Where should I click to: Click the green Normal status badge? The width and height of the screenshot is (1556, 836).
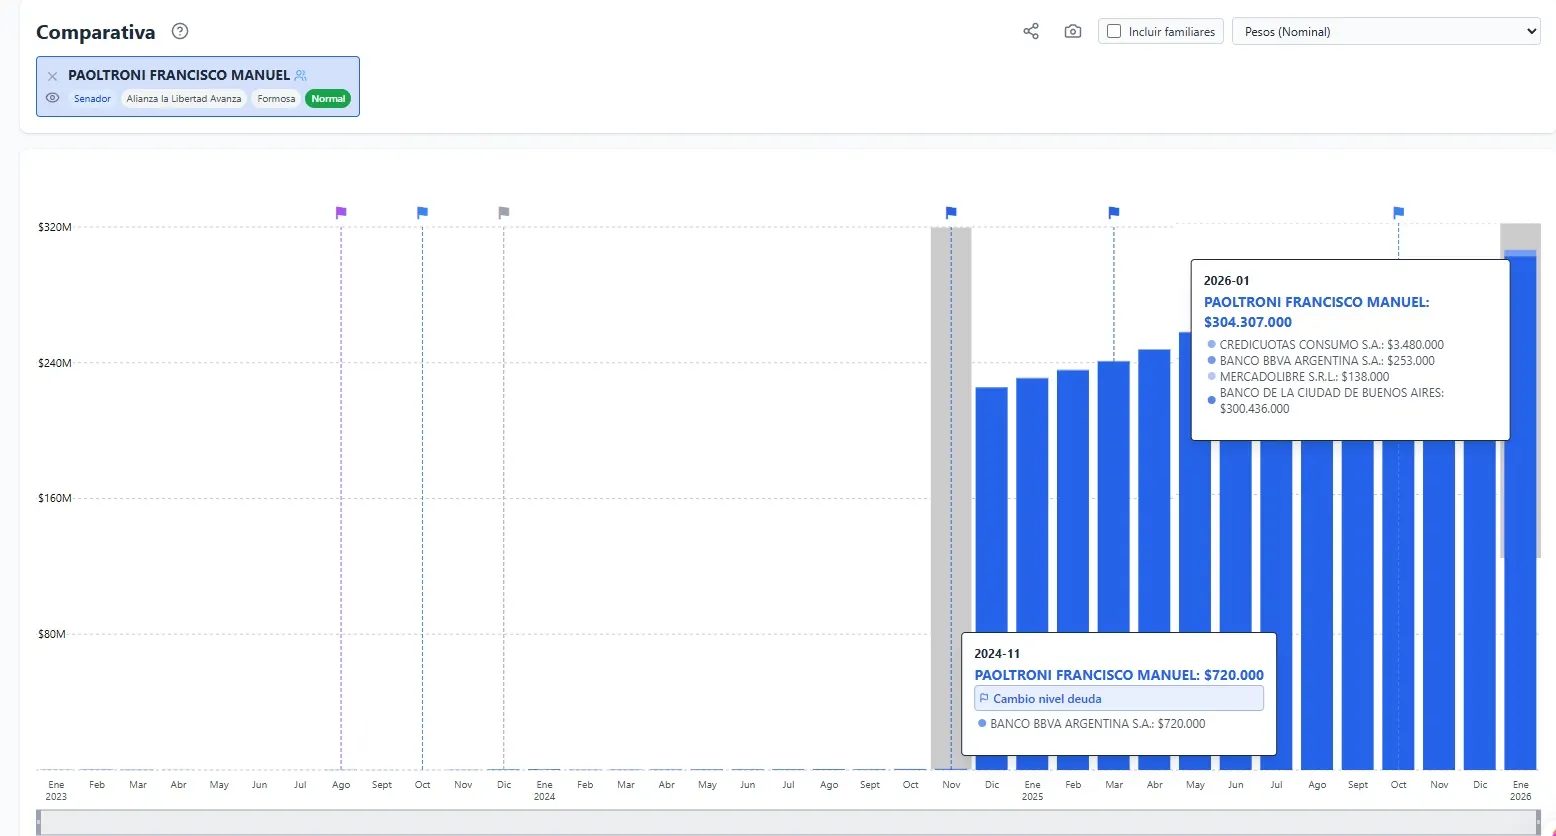point(328,99)
